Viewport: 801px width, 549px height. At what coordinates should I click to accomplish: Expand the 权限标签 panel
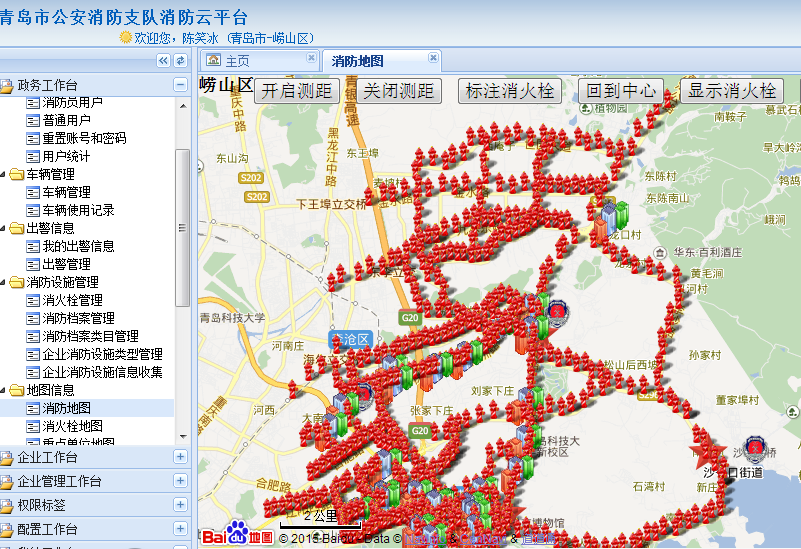click(180, 505)
